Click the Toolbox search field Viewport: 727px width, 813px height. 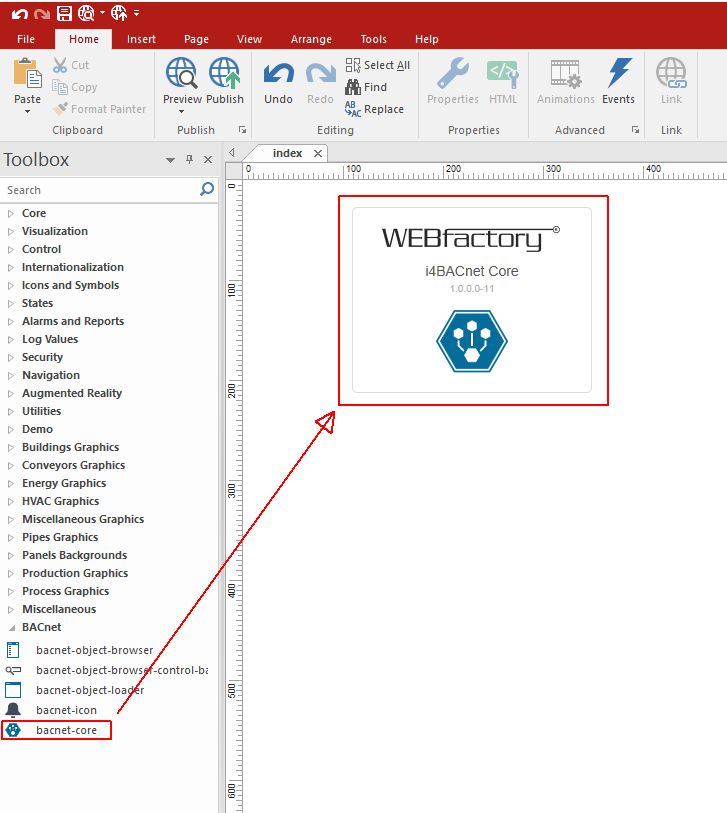(100, 190)
